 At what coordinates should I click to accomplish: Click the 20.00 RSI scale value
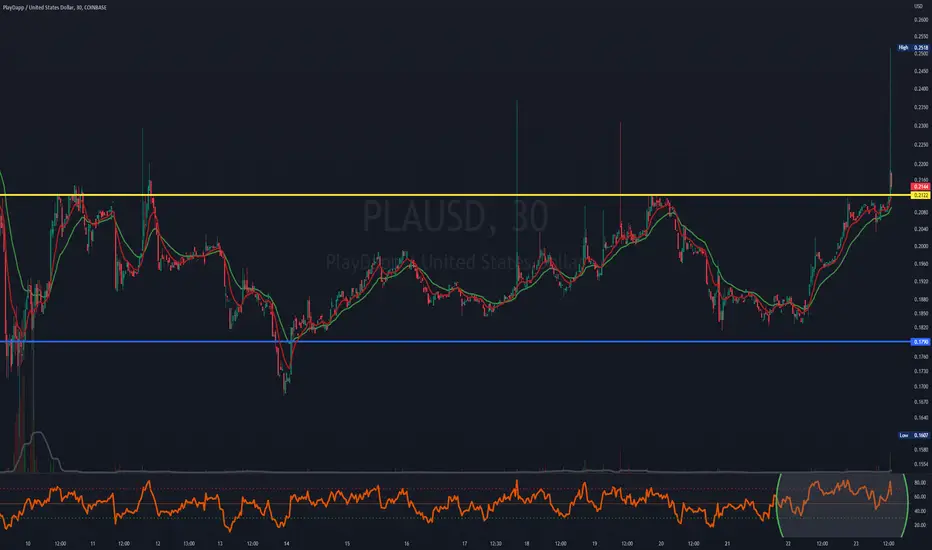click(x=920, y=525)
